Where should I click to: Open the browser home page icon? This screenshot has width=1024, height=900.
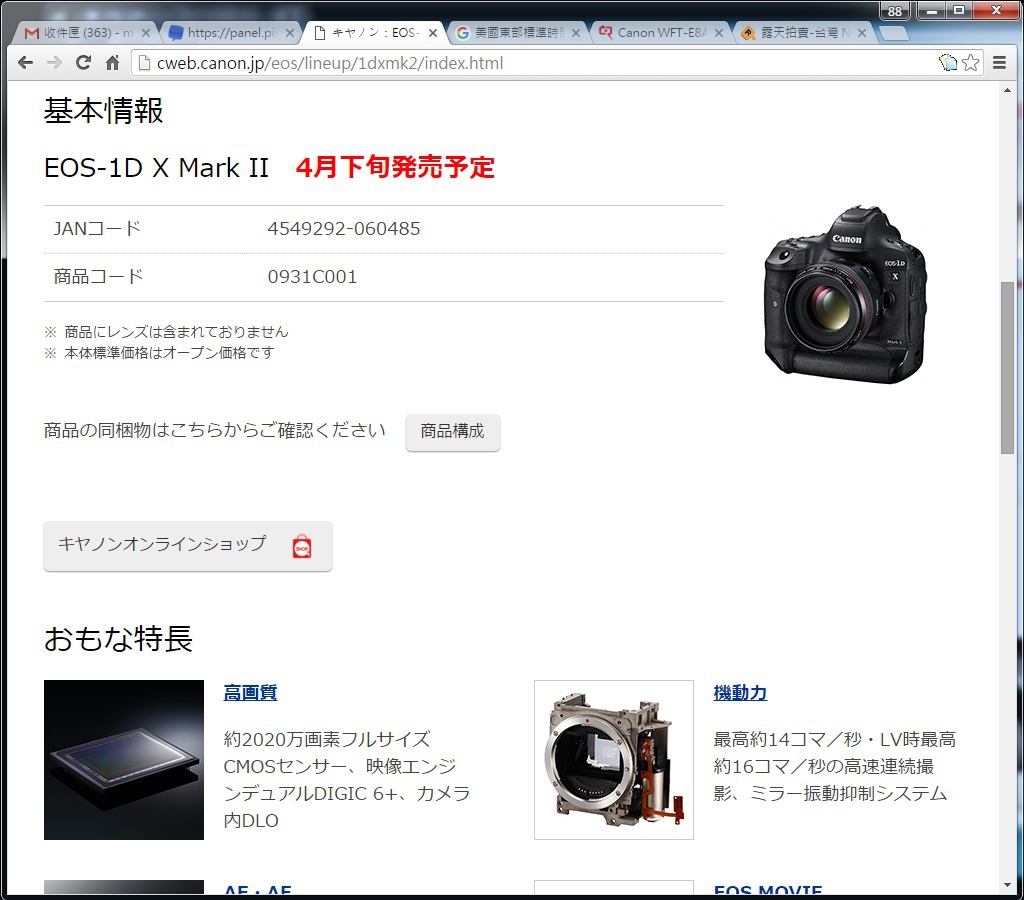pos(112,63)
